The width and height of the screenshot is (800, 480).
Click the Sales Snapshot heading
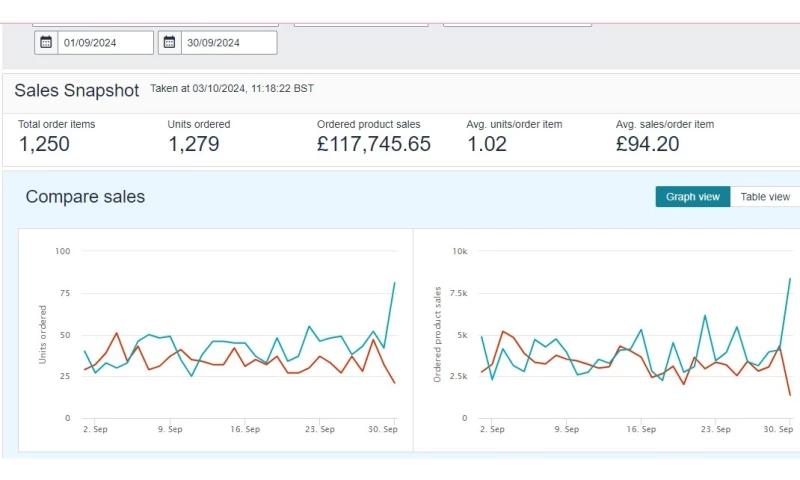pos(77,90)
